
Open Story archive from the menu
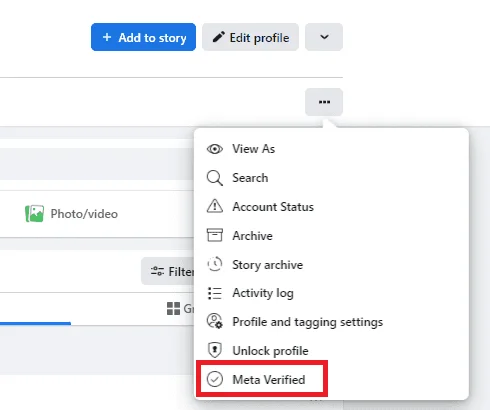pyautogui.click(x=331, y=265)
